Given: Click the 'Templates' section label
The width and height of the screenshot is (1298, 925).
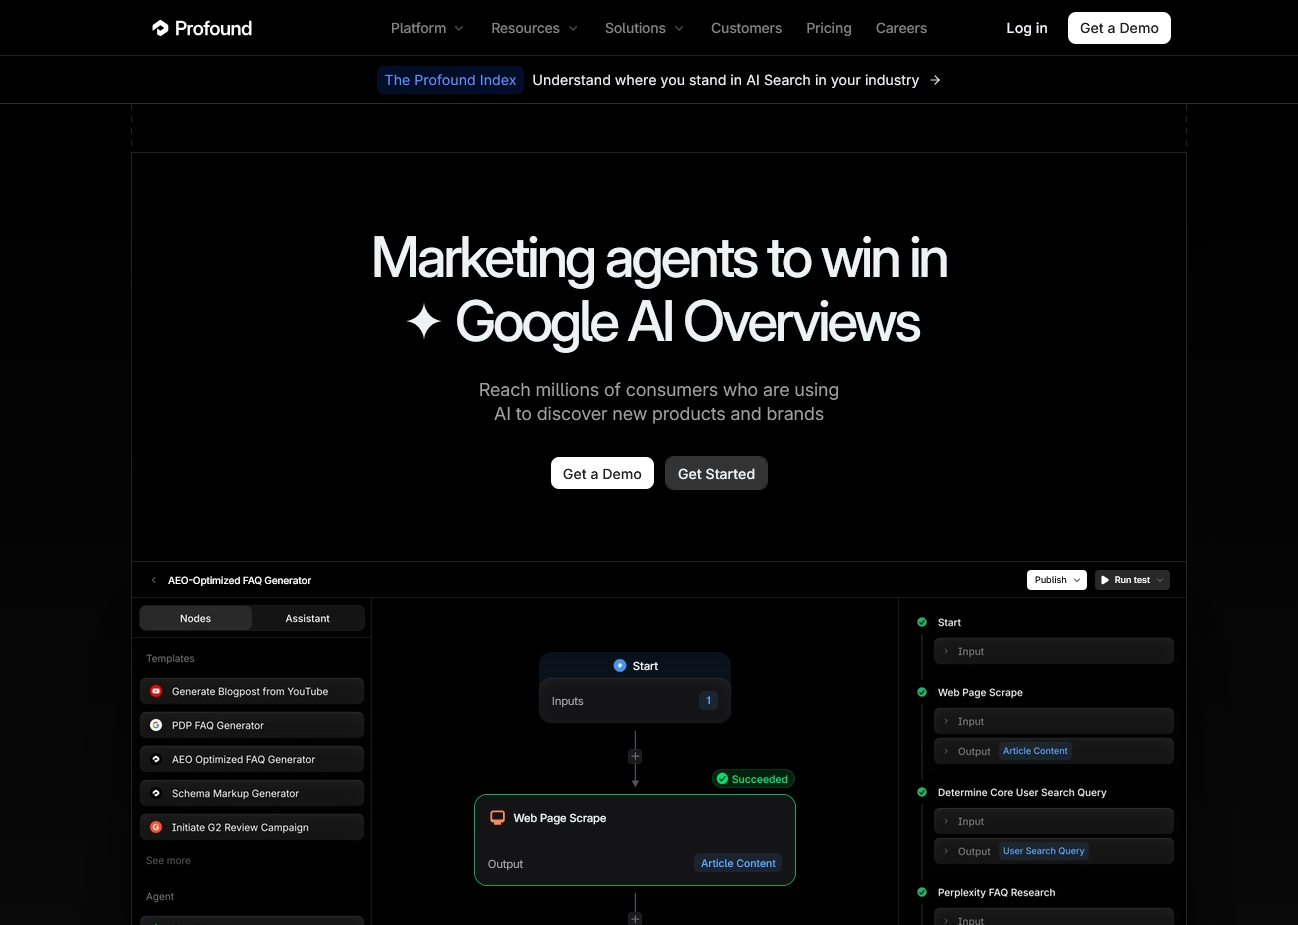Looking at the screenshot, I should [x=170, y=658].
